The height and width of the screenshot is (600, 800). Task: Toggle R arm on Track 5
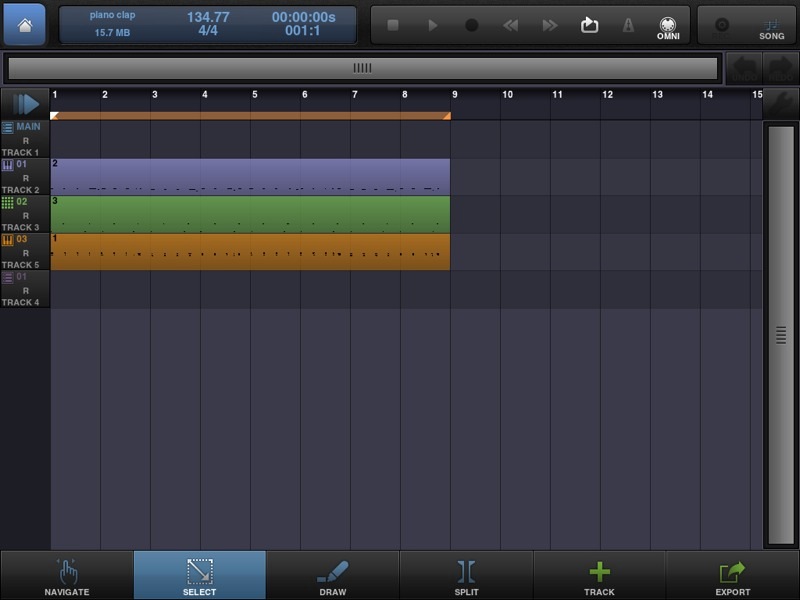point(26,253)
